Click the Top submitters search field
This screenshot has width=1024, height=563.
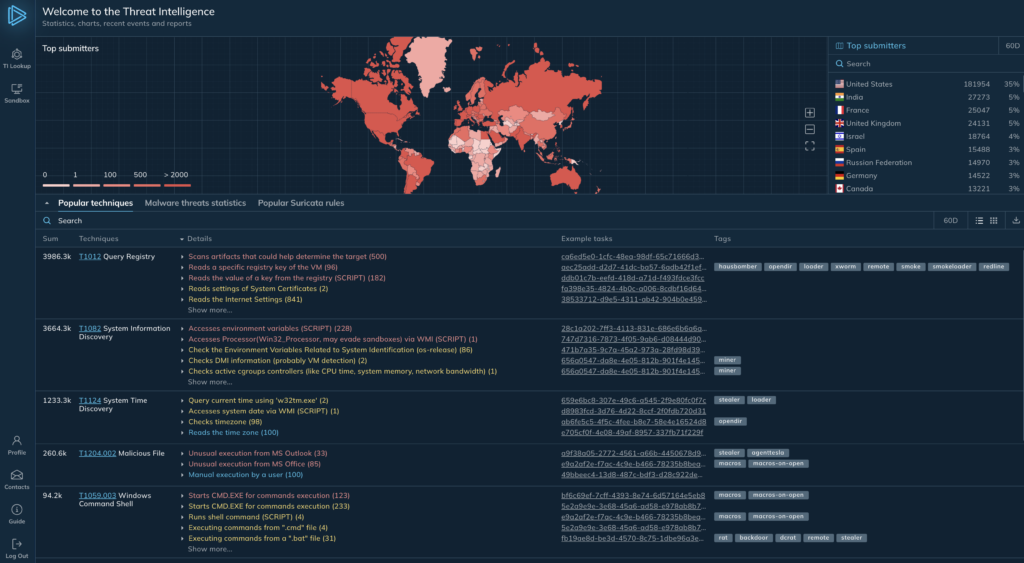coord(925,64)
